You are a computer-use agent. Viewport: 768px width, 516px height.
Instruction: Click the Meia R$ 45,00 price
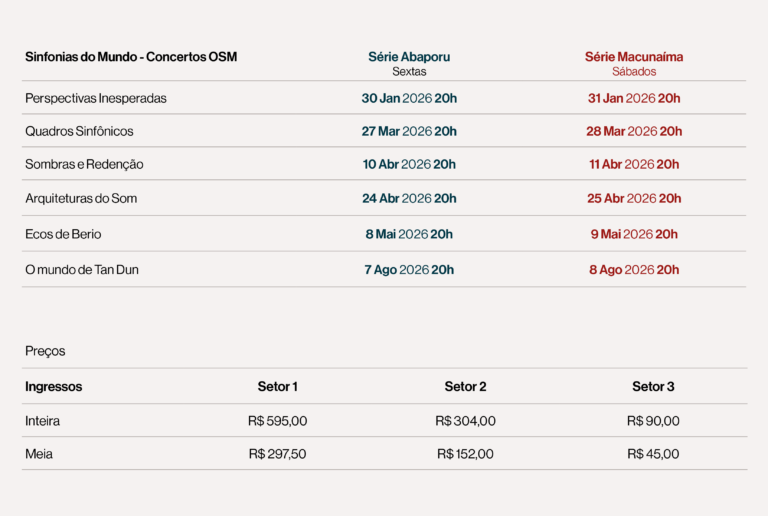(x=653, y=454)
